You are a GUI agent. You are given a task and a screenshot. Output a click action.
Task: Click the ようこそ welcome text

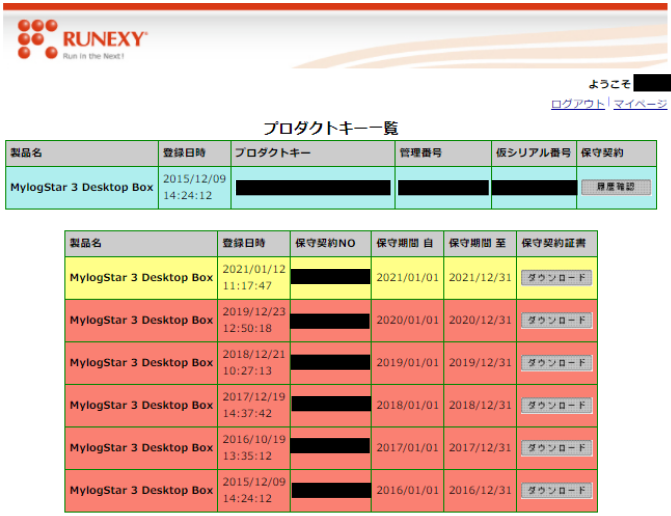609,84
